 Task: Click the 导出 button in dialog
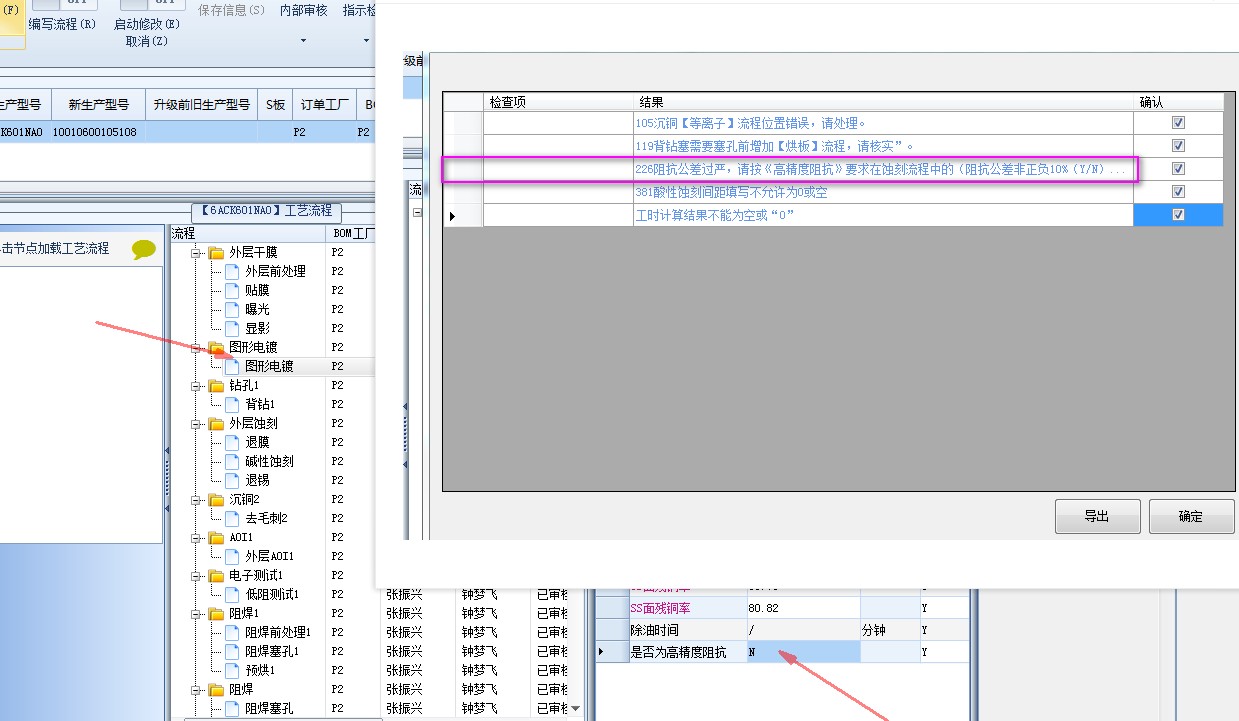1097,517
